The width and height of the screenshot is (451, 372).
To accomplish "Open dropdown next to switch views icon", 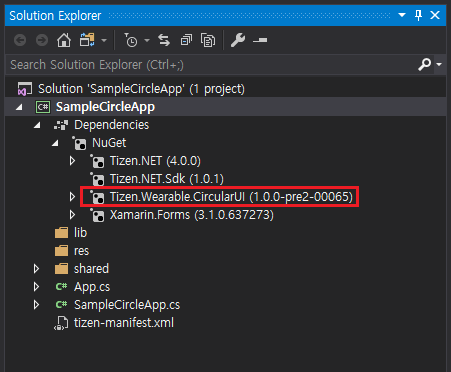I will point(104,41).
